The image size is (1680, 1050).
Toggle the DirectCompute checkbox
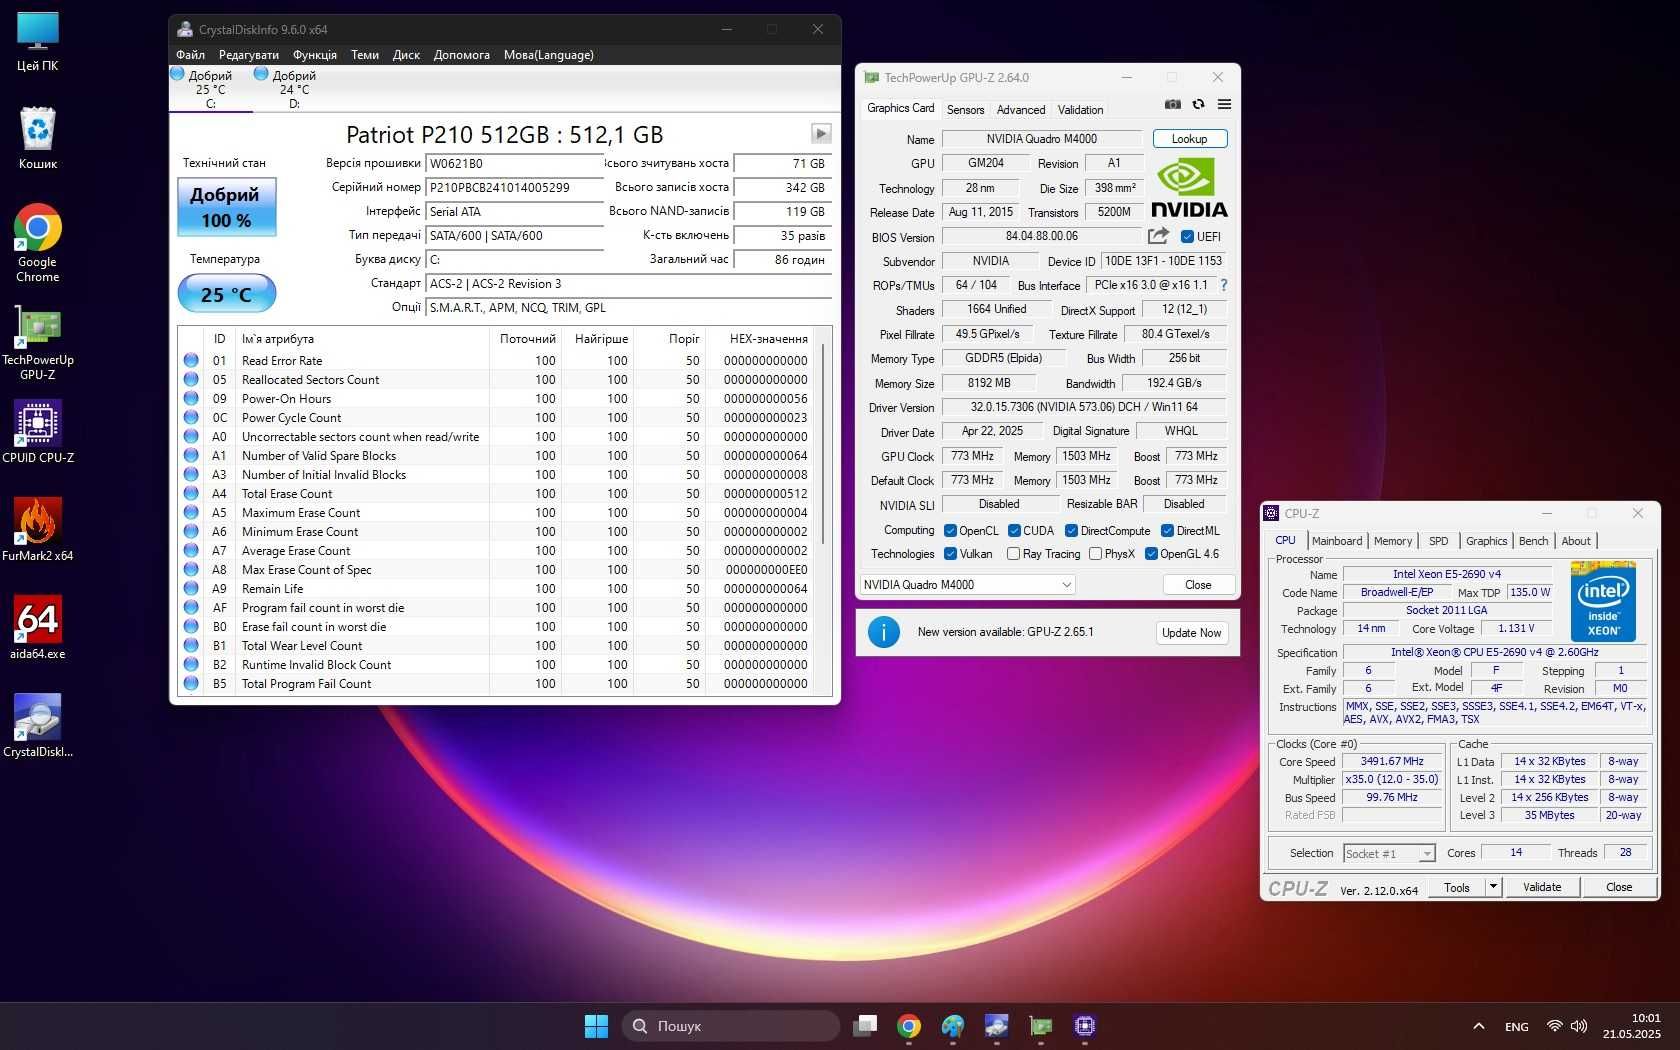click(x=1071, y=531)
